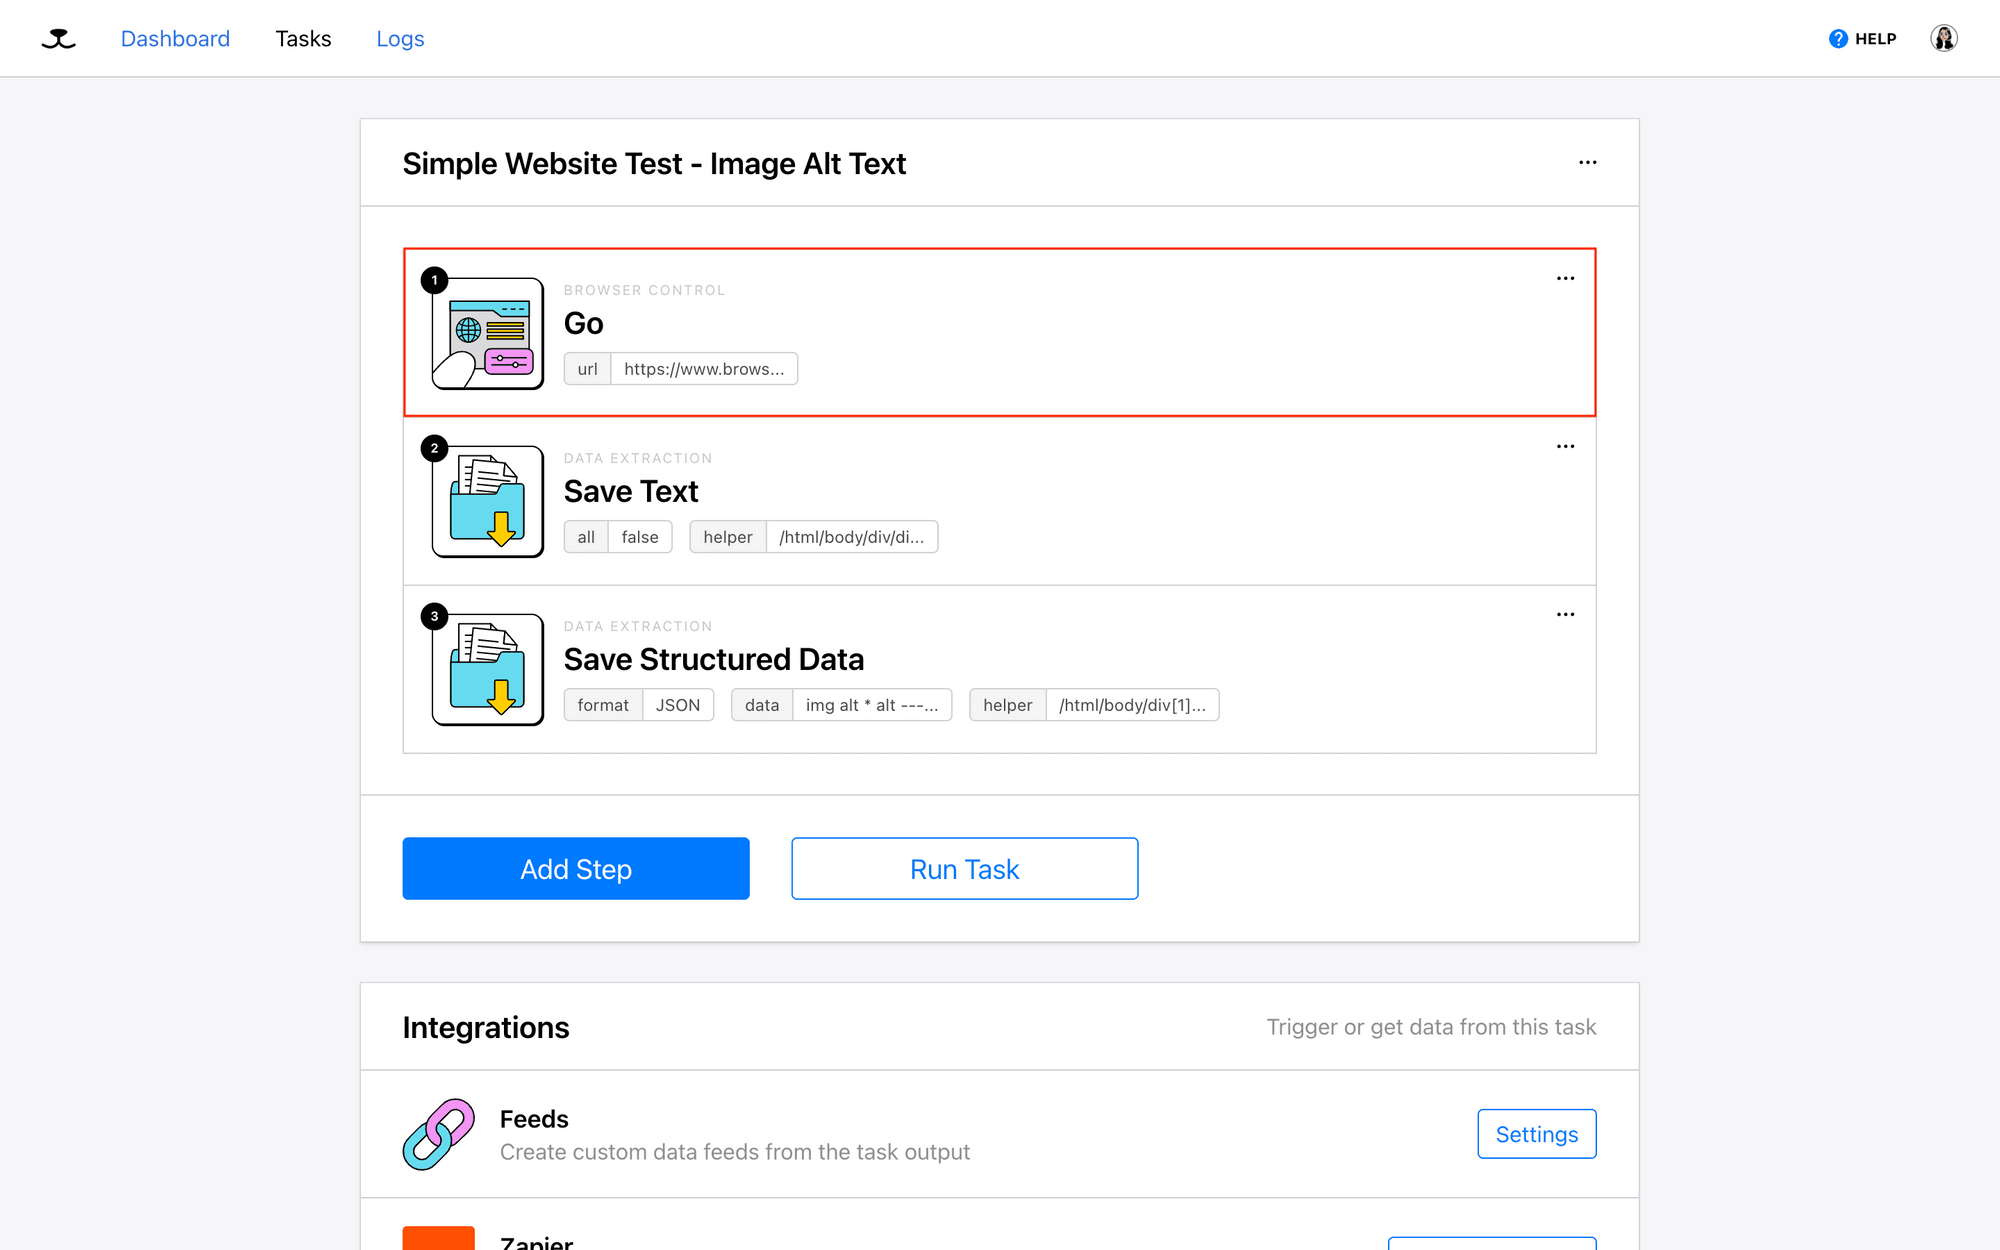
Task: Click the orange Zapier icon
Action: (x=438, y=1240)
